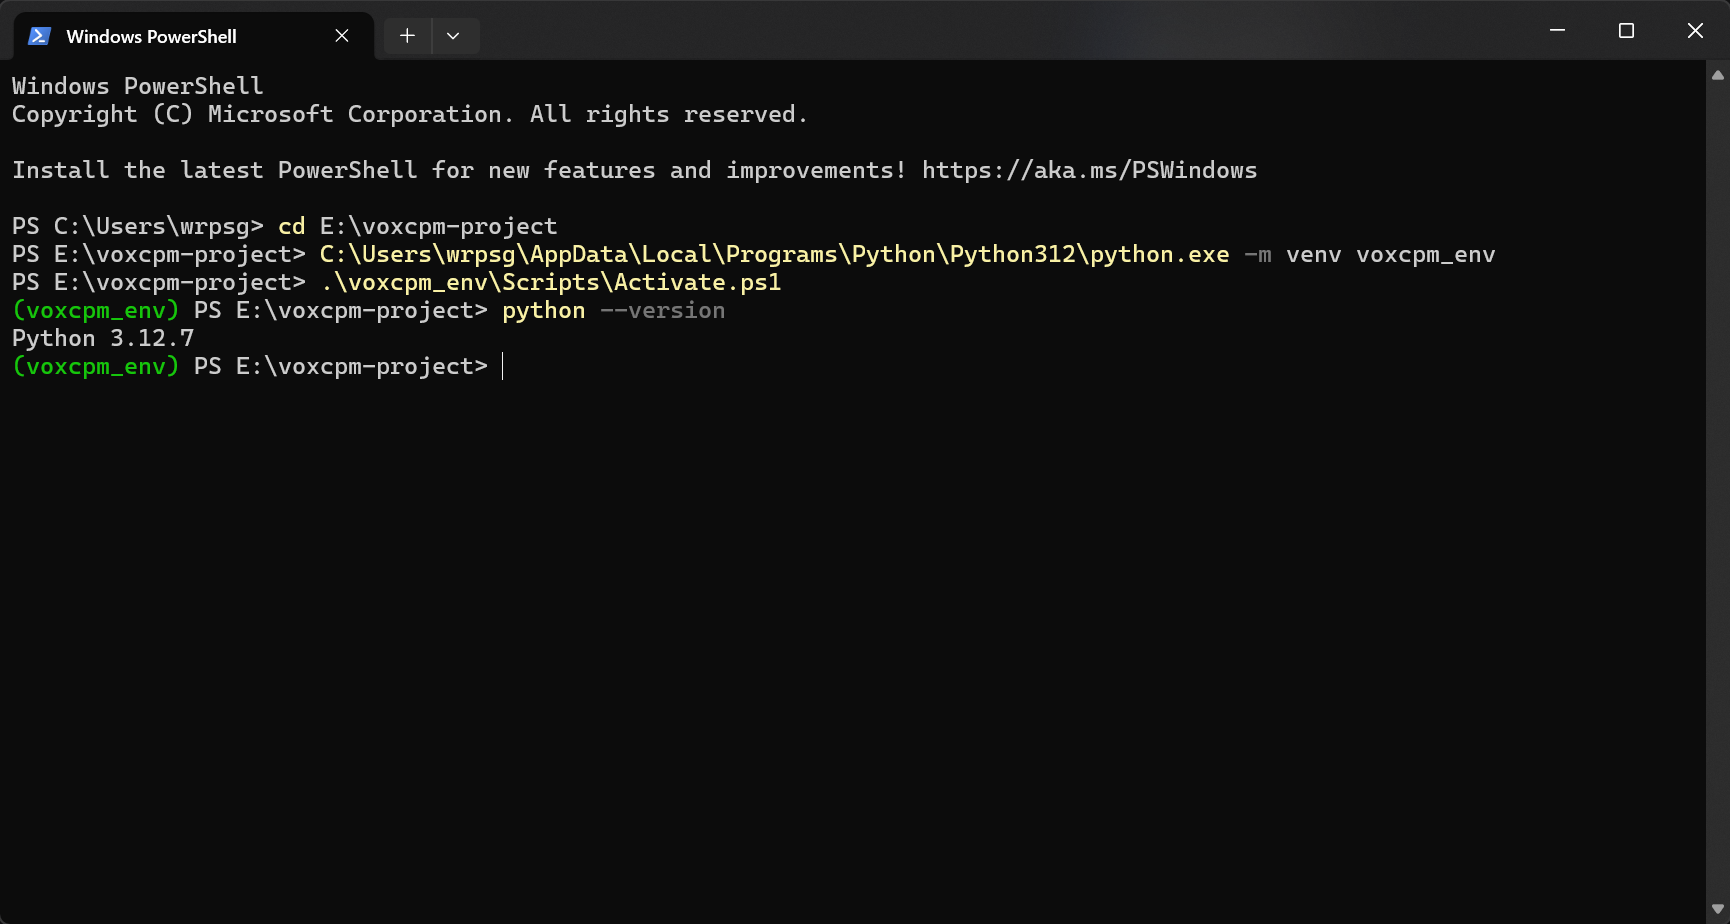Click the 'cd' command text

(292, 227)
